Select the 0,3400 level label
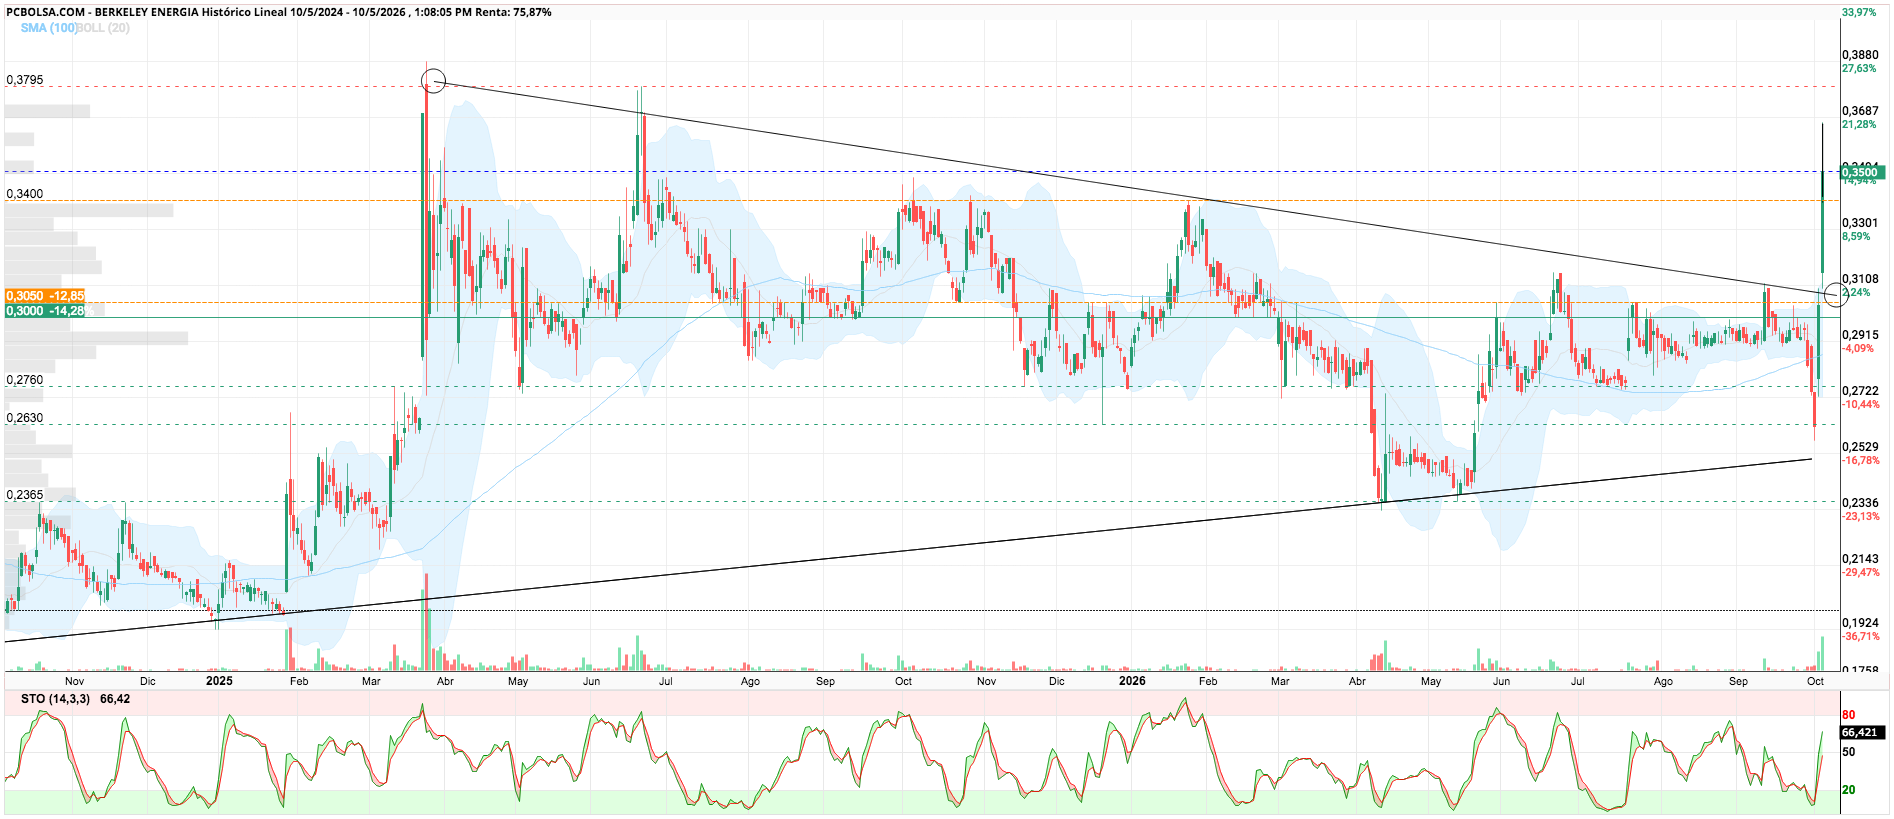The width and height of the screenshot is (1894, 819). click(x=25, y=194)
